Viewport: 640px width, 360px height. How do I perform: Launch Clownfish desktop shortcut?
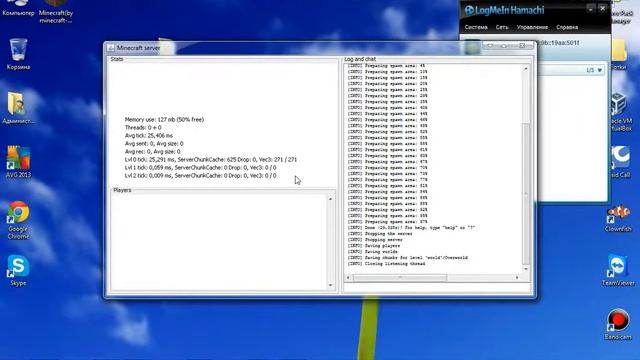point(618,213)
